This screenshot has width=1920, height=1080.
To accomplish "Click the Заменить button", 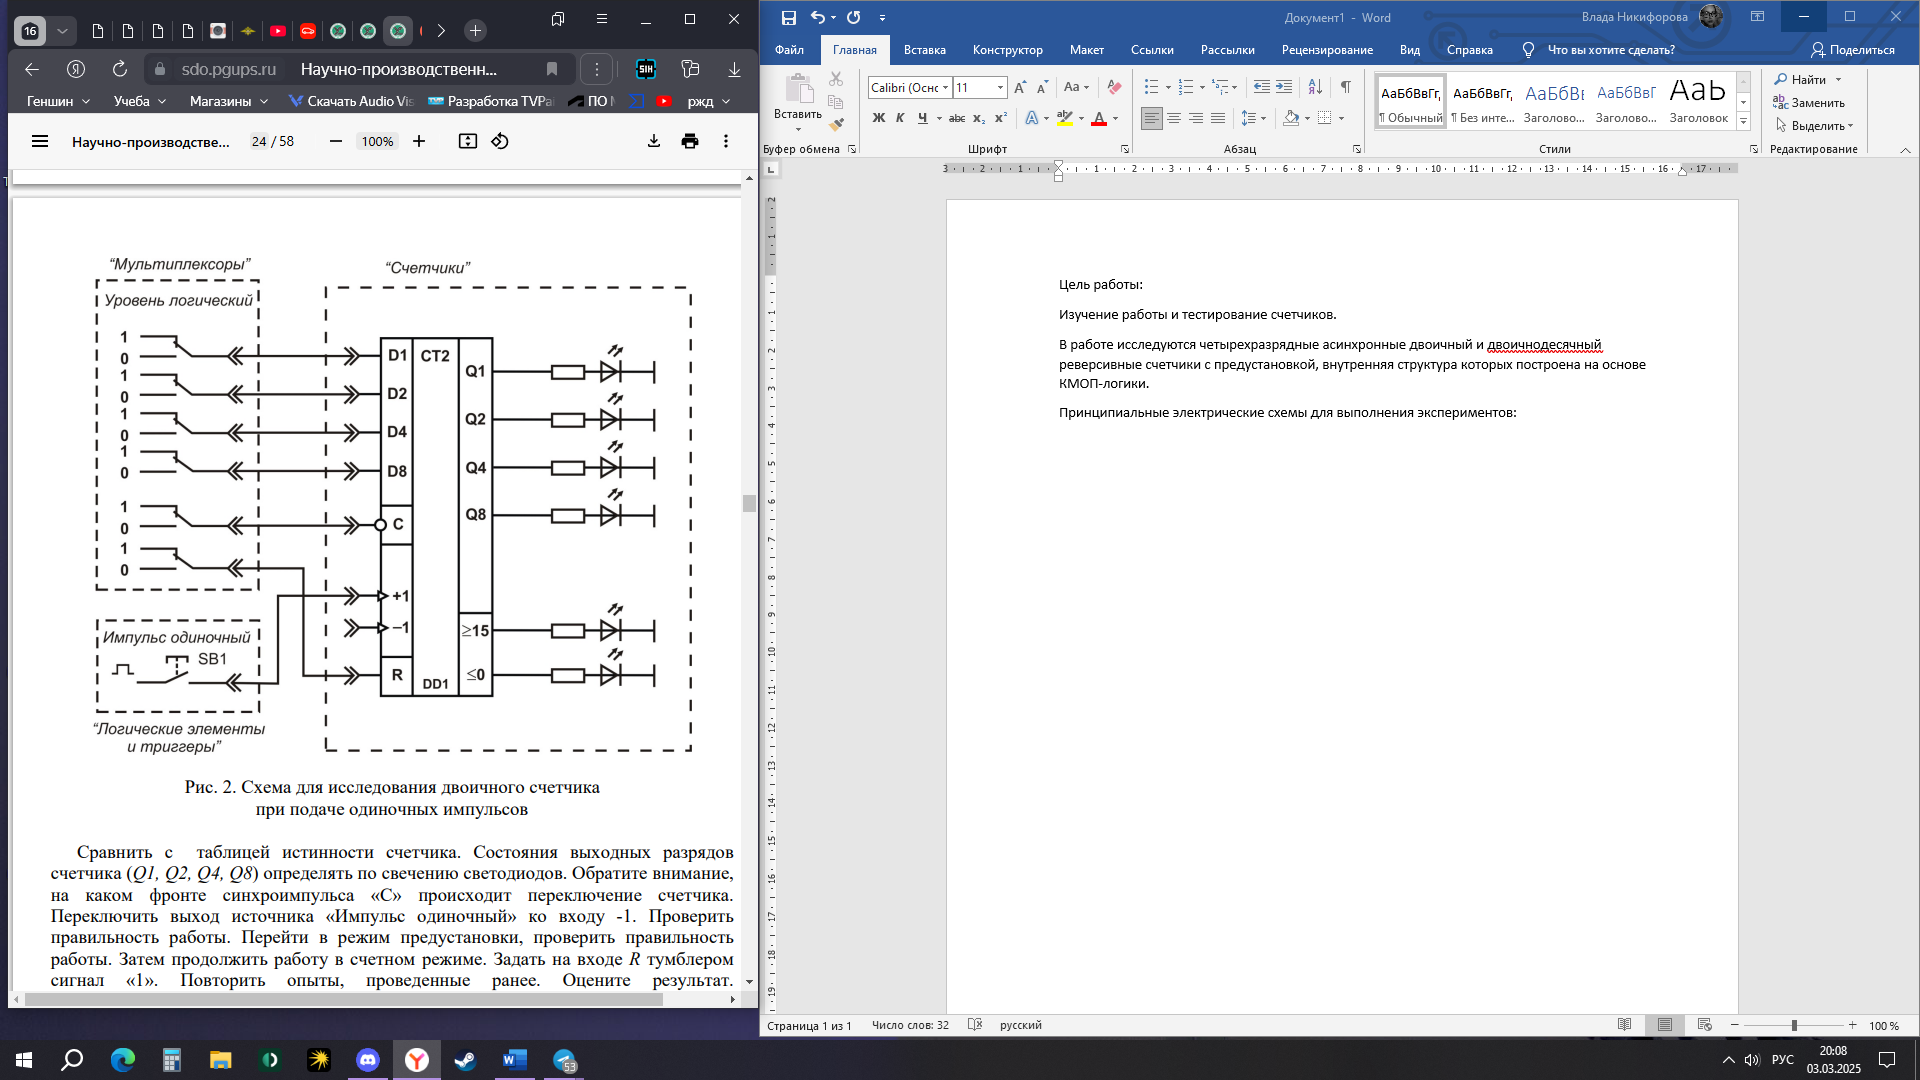I will pyautogui.click(x=1809, y=103).
